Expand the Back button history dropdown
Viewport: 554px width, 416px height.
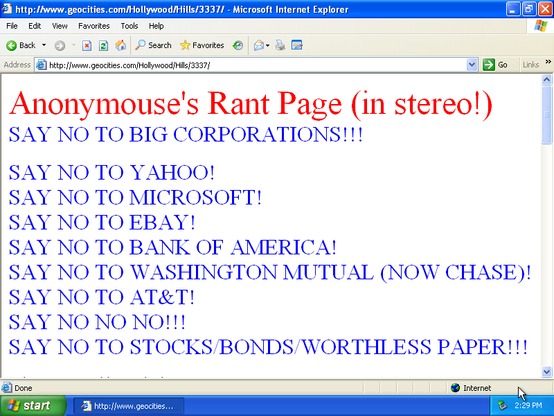click(x=44, y=45)
